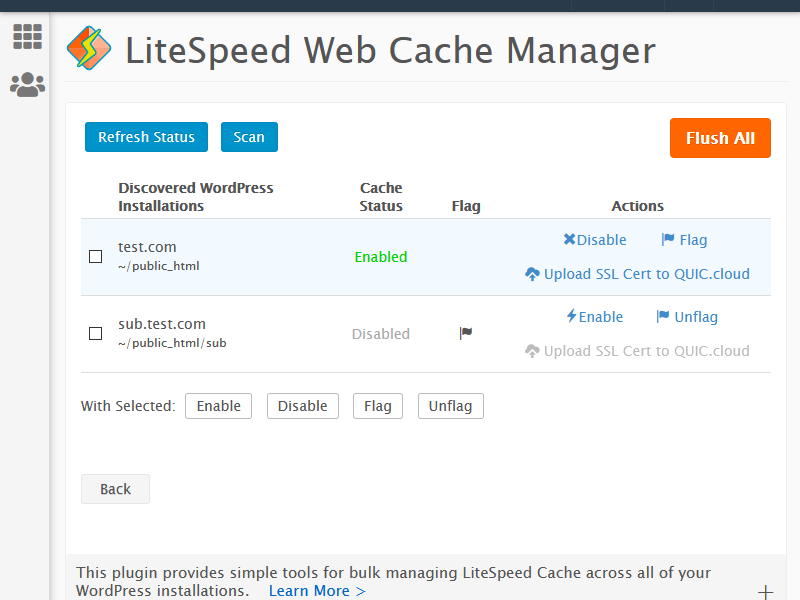Flag the test.com installation
The height and width of the screenshot is (600, 800).
(684, 240)
